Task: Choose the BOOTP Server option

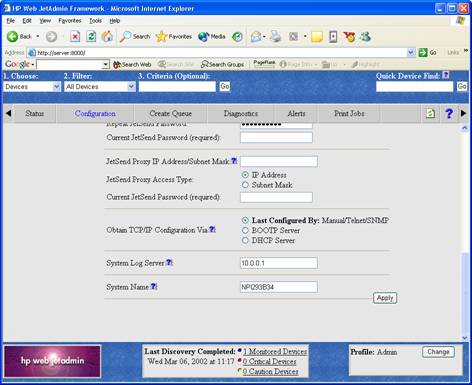Action: pos(245,230)
